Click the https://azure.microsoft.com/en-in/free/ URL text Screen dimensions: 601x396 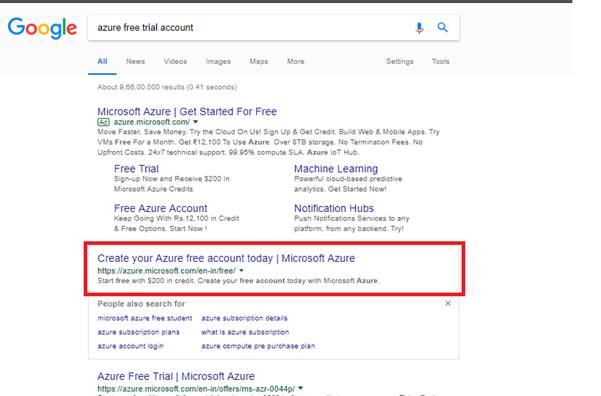(x=167, y=271)
